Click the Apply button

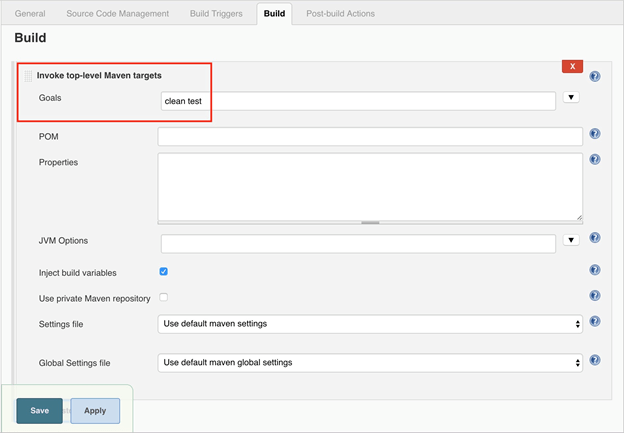coord(95,411)
